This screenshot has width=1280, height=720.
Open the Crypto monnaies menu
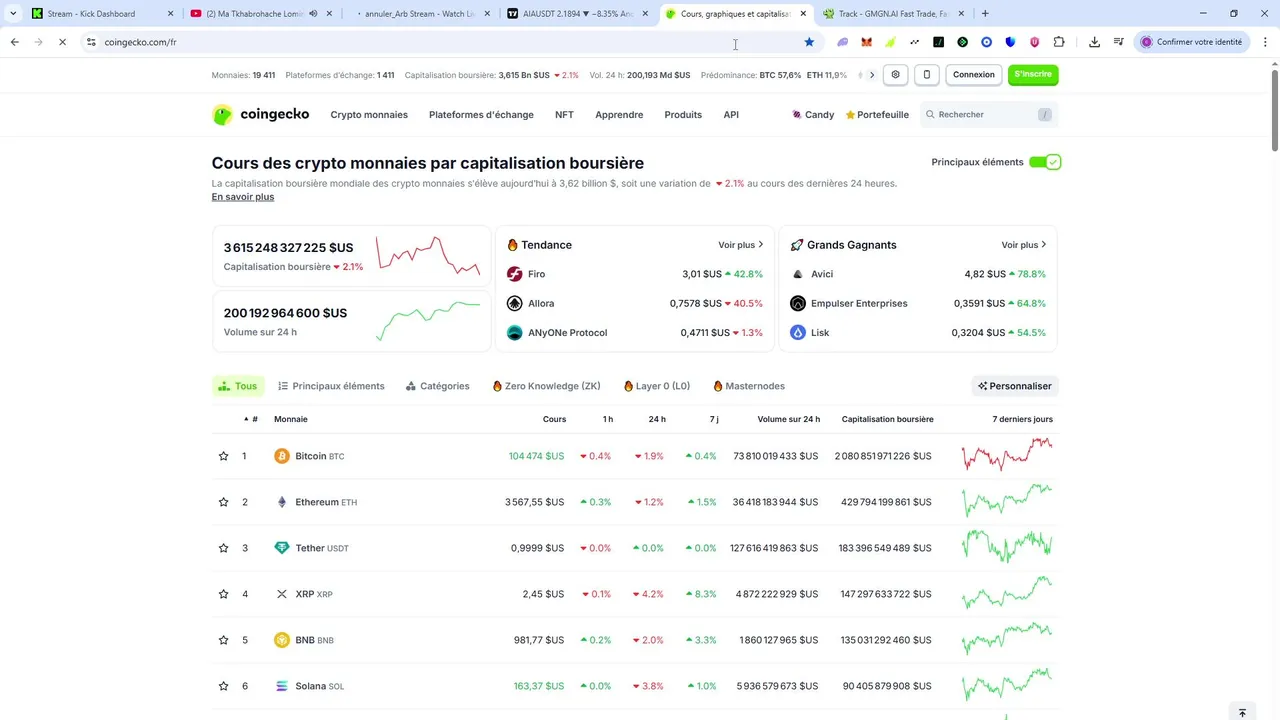[369, 115]
